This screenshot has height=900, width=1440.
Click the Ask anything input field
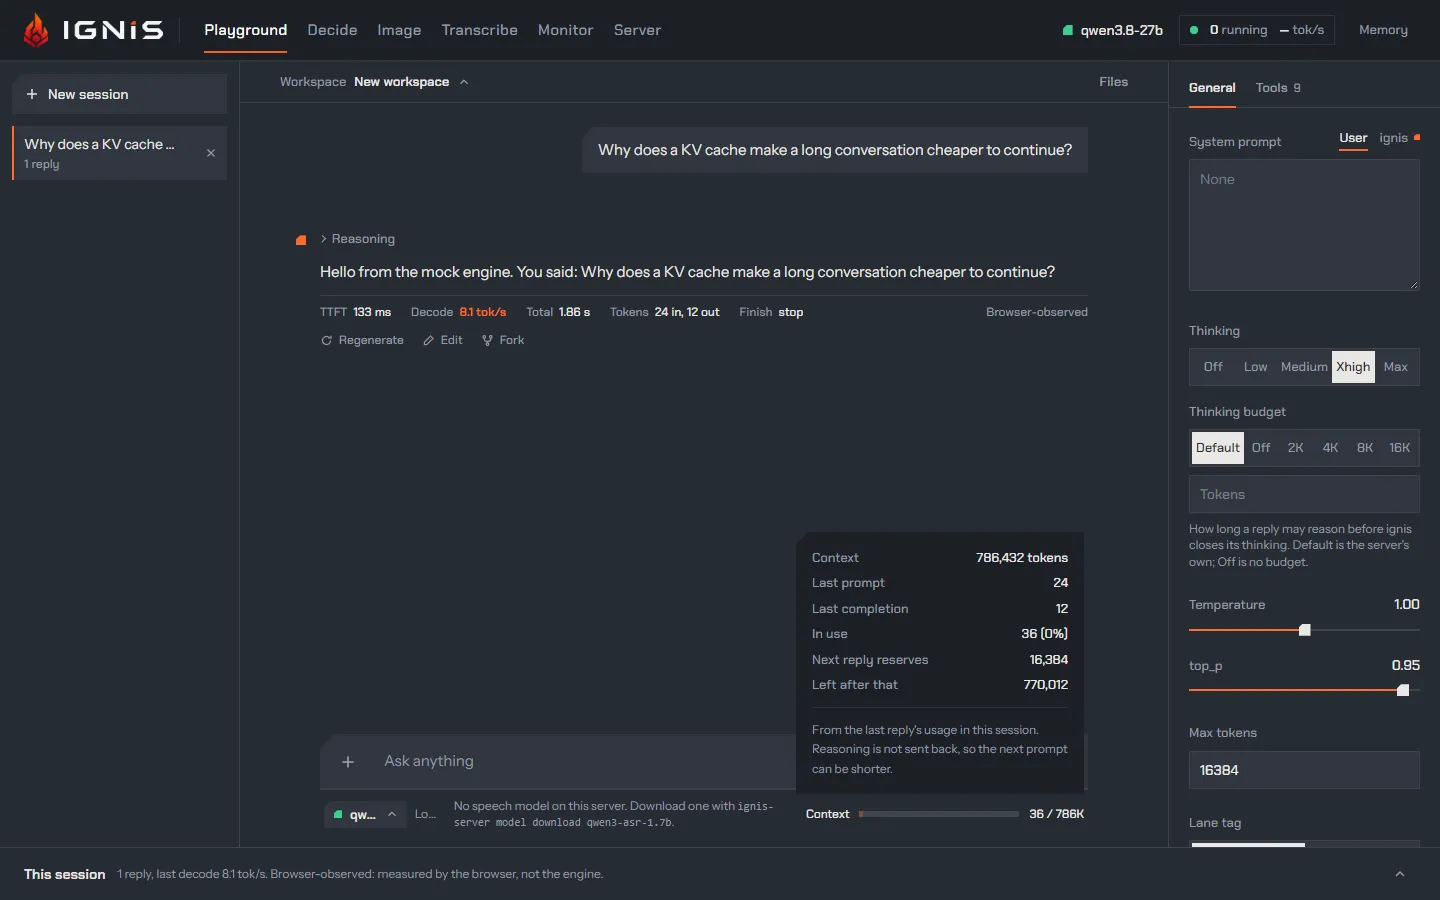tap(585, 762)
